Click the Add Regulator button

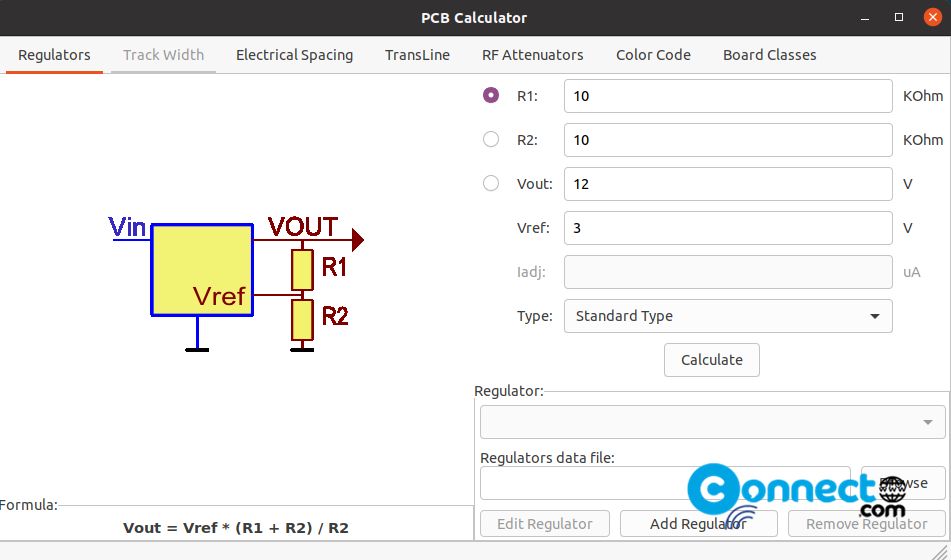(x=699, y=524)
